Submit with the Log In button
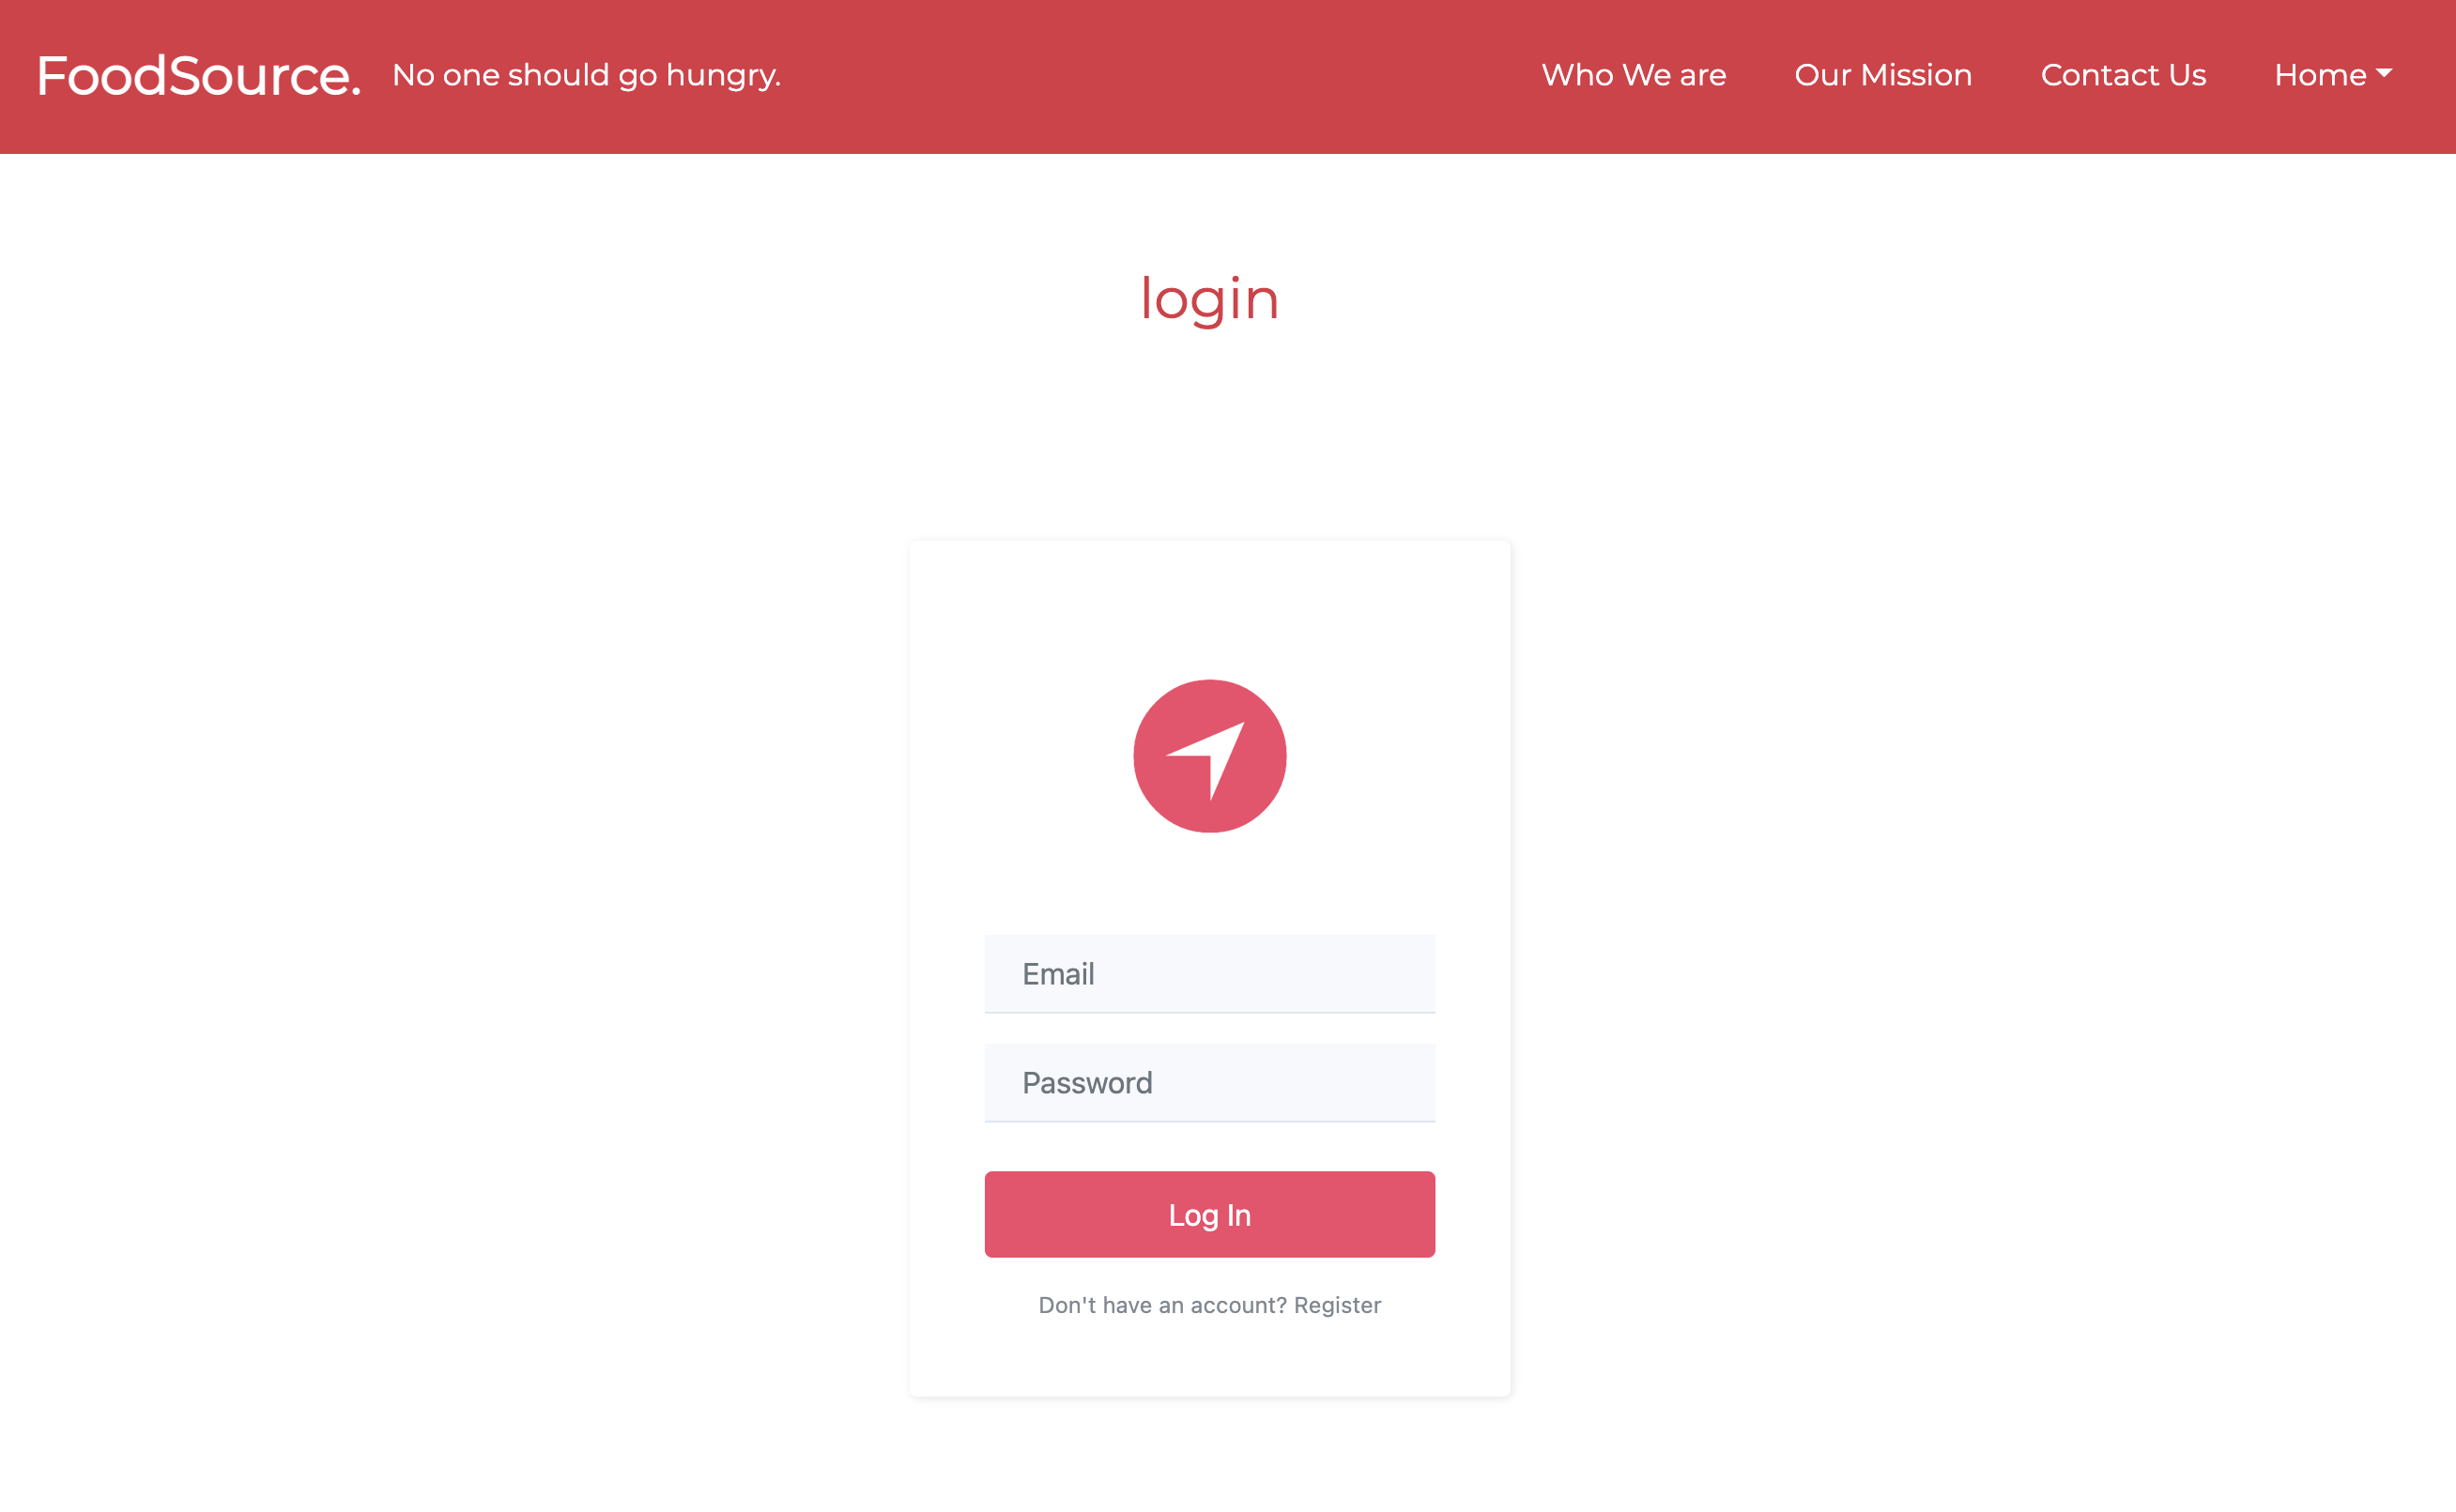The width and height of the screenshot is (2456, 1512). (x=1209, y=1214)
